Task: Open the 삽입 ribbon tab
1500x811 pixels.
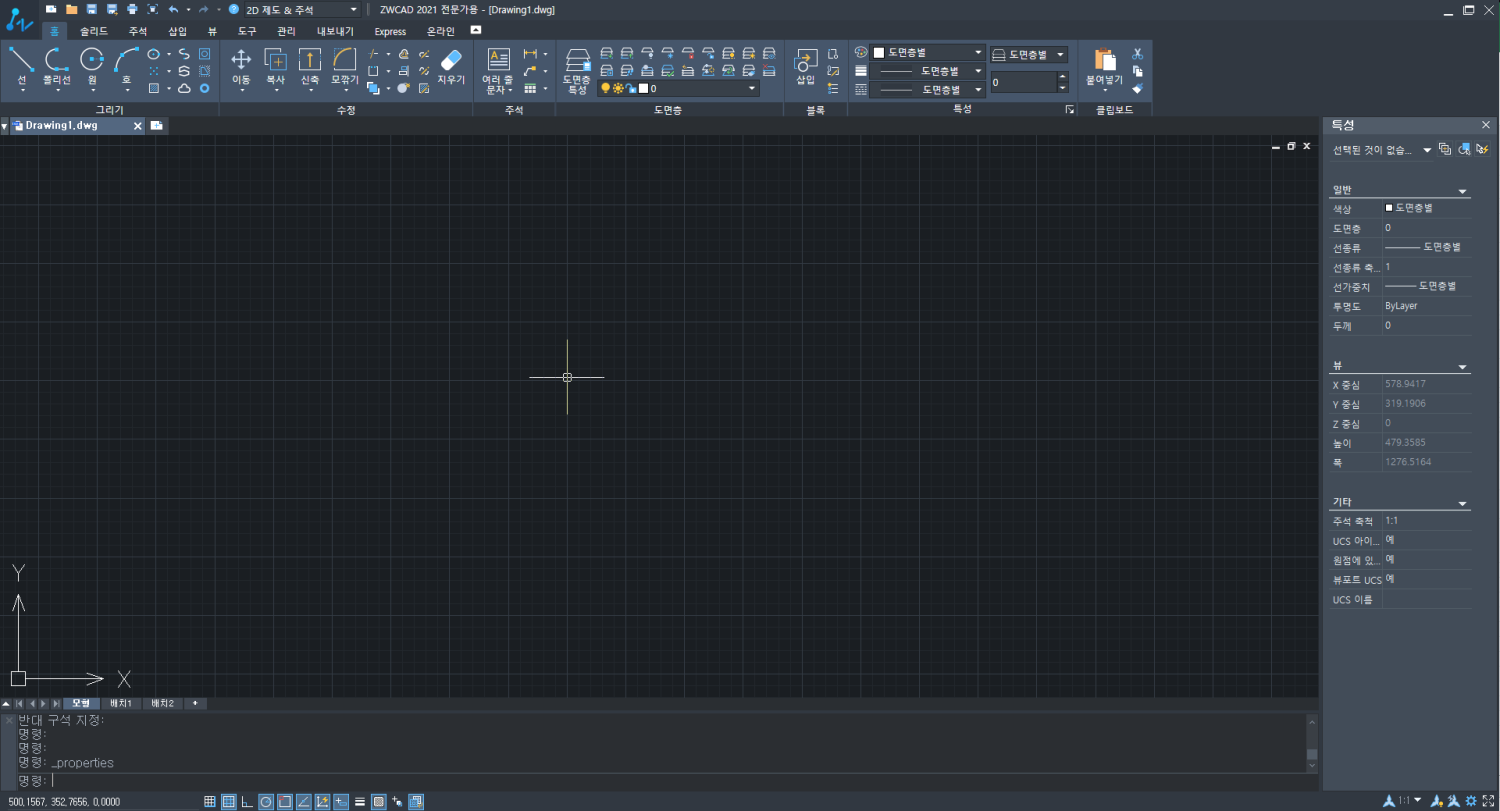Action: pos(177,31)
